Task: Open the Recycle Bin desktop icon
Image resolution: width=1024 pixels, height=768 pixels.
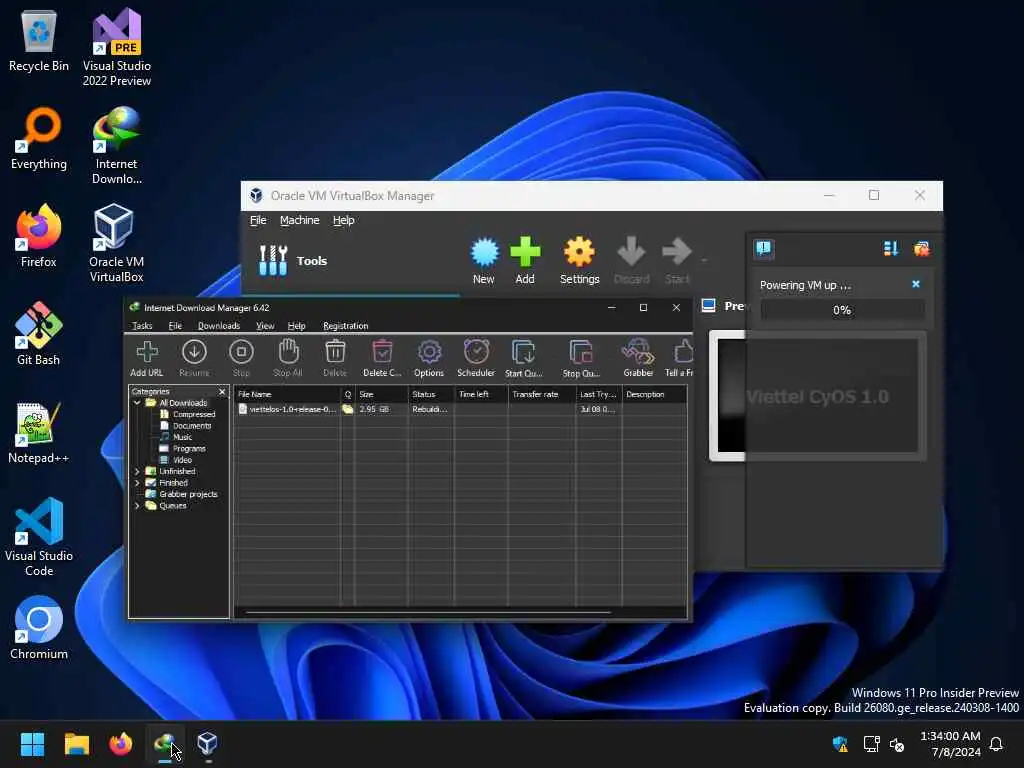Action: point(39,40)
